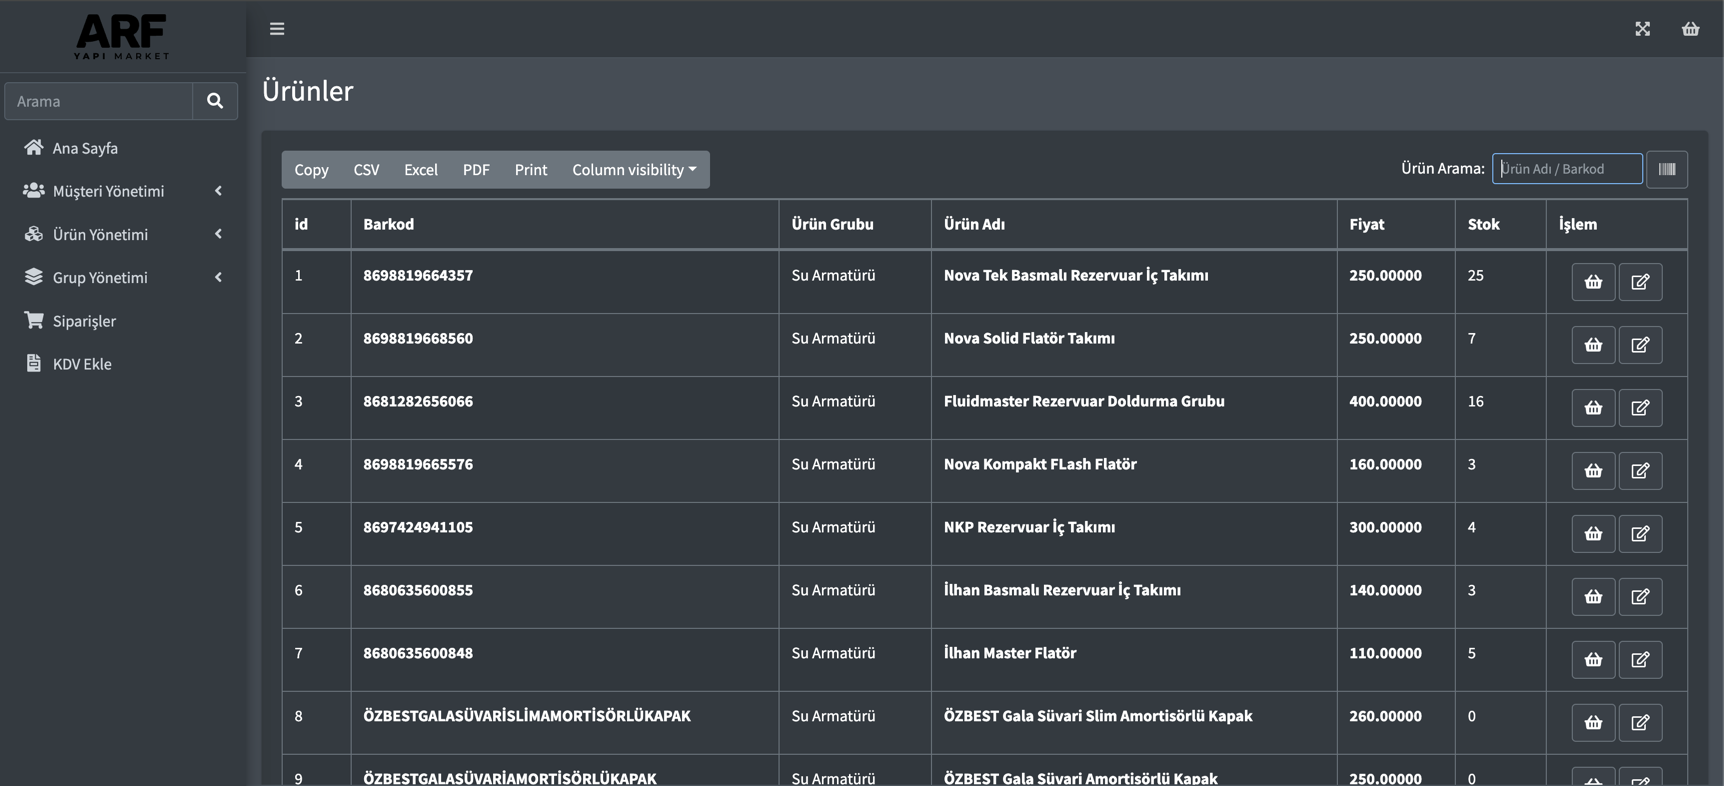Expand the Grup Yönetimi menu
The image size is (1724, 786).
[x=122, y=277]
